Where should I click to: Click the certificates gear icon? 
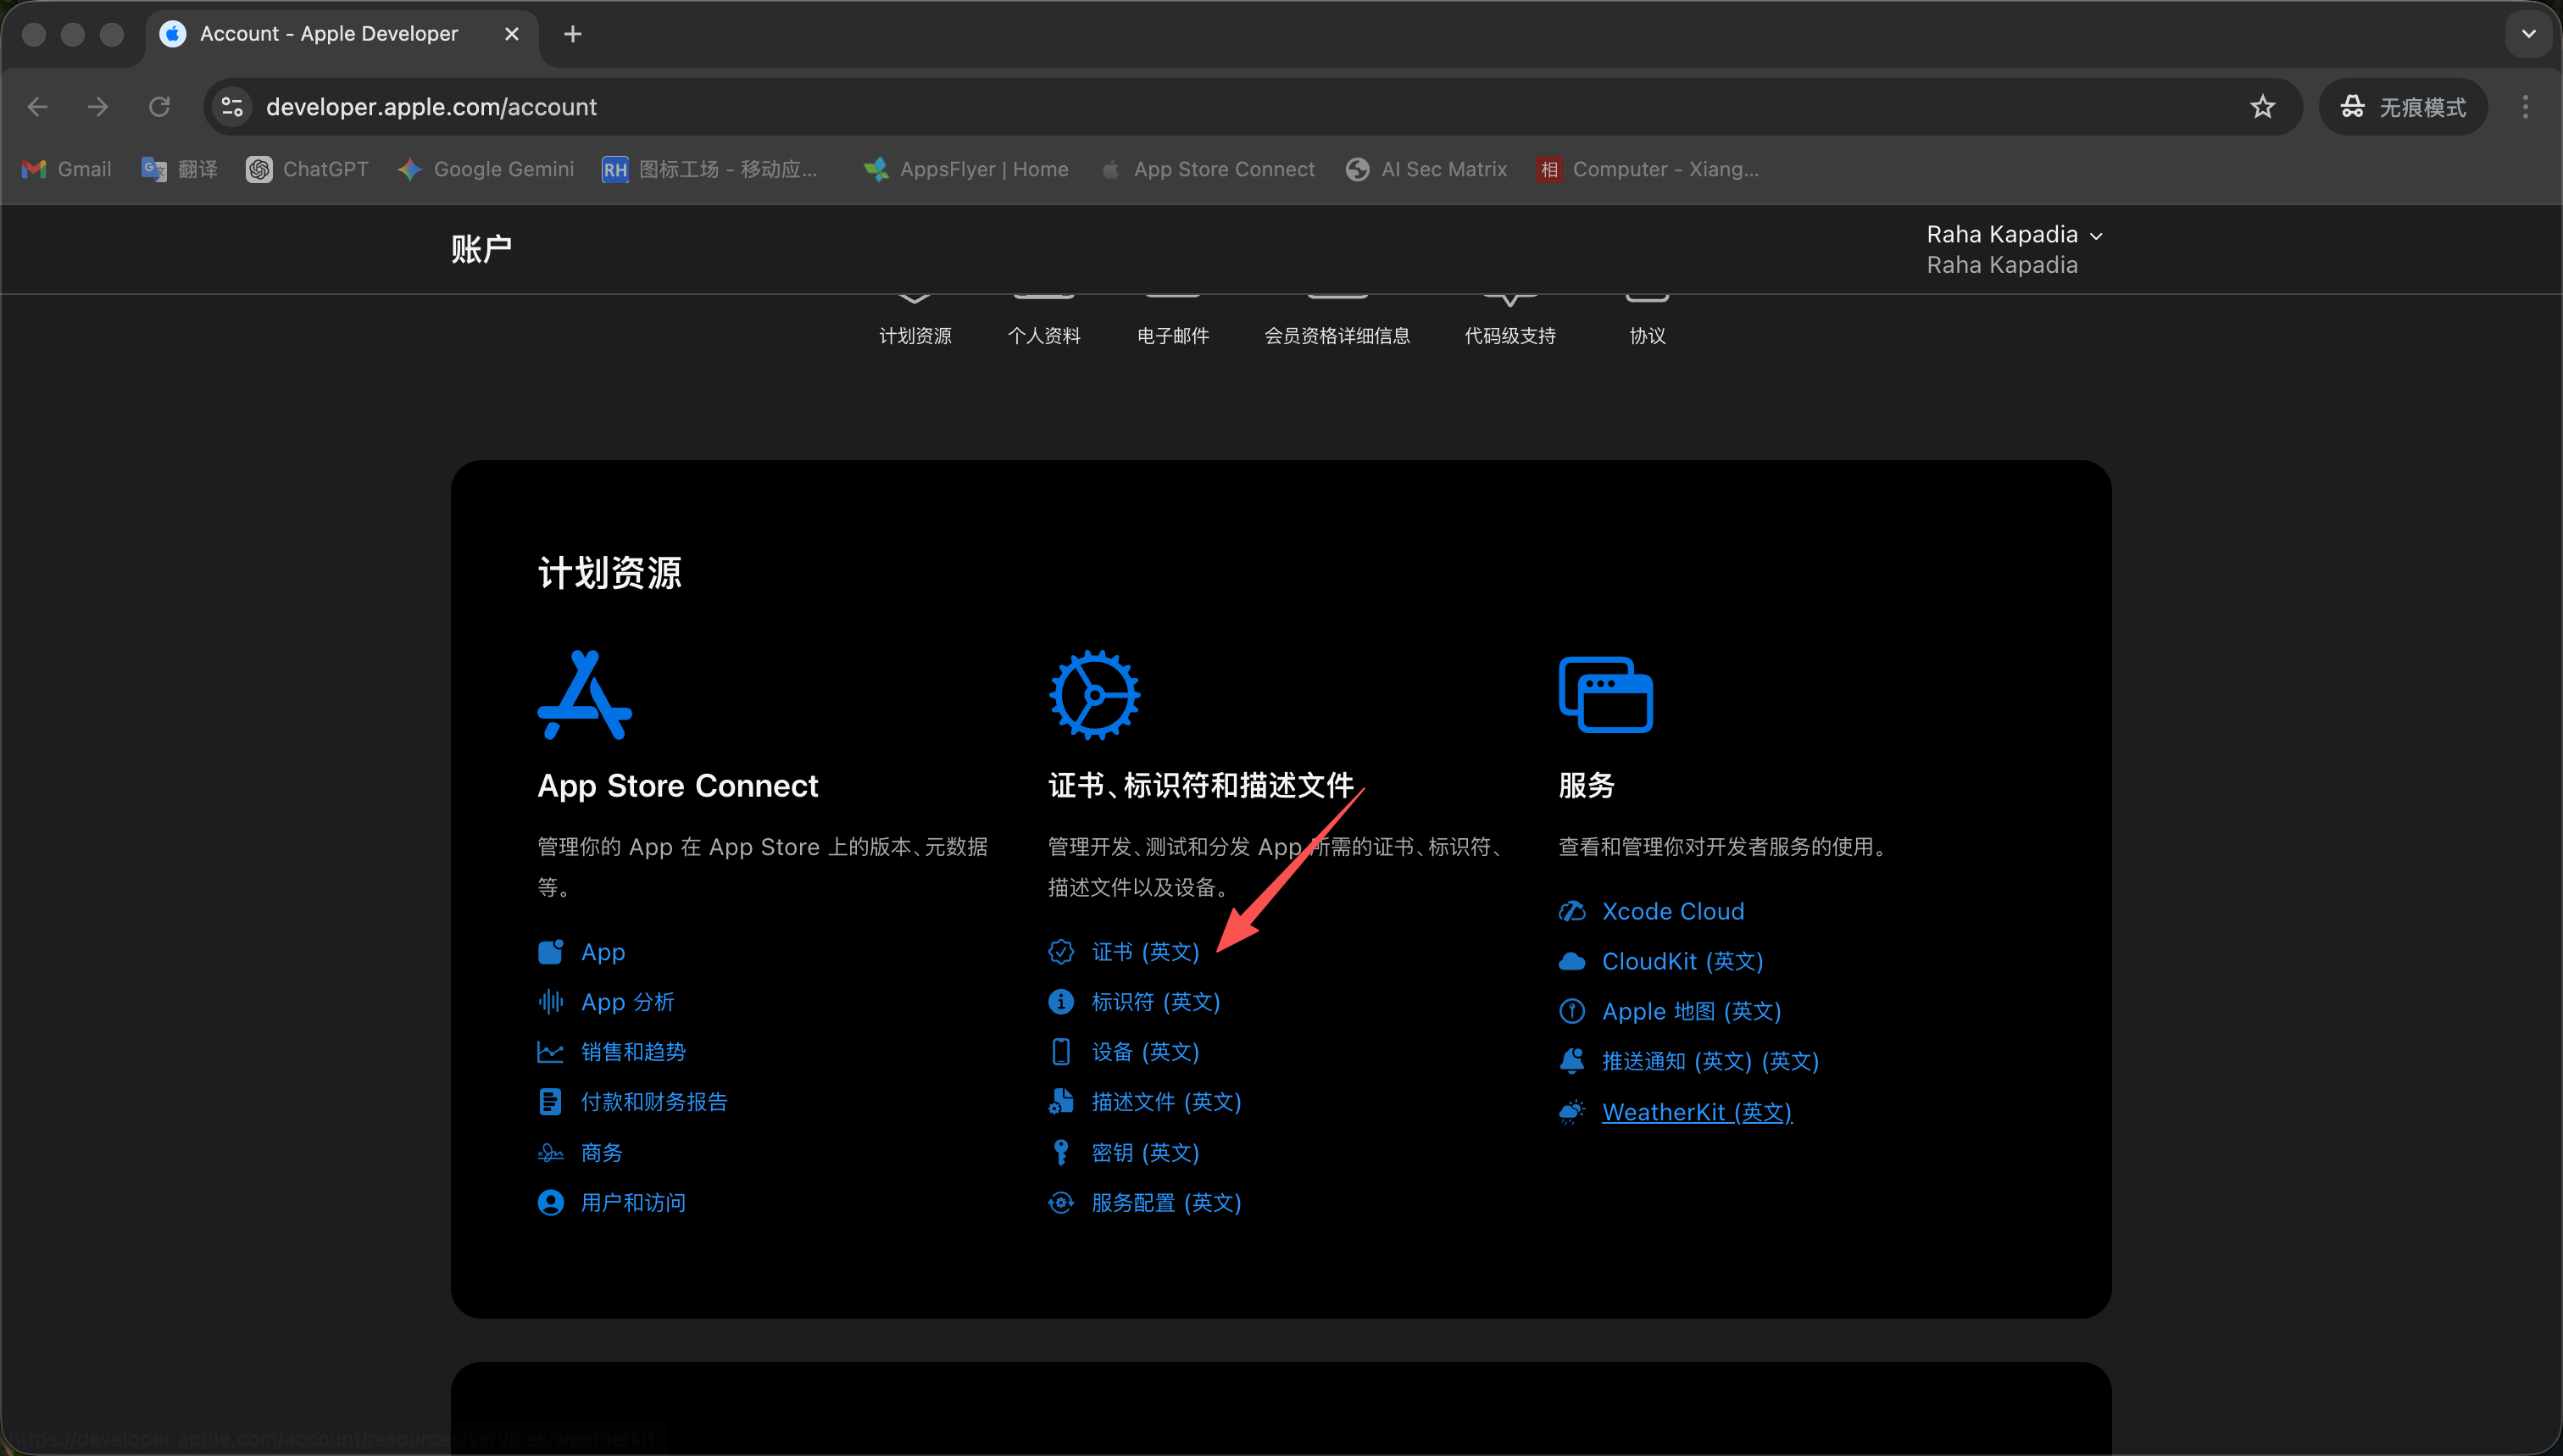pos(1094,695)
